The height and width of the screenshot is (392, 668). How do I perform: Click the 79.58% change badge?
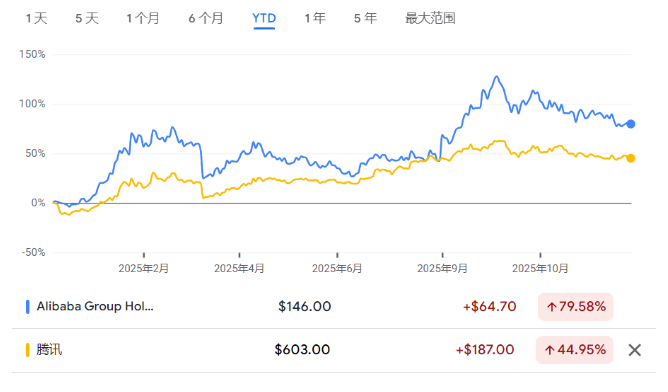pos(576,307)
